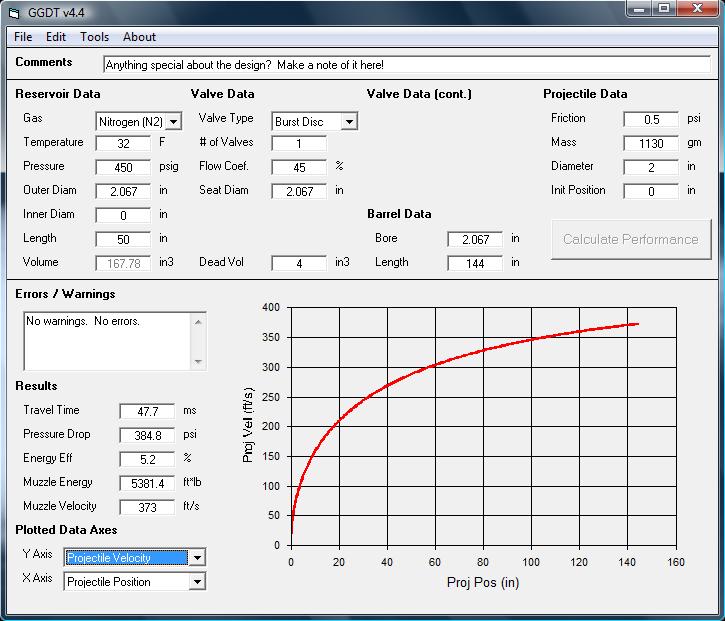725x621 pixels.
Task: Click the reservoir Pressure input field
Action: tap(124, 168)
